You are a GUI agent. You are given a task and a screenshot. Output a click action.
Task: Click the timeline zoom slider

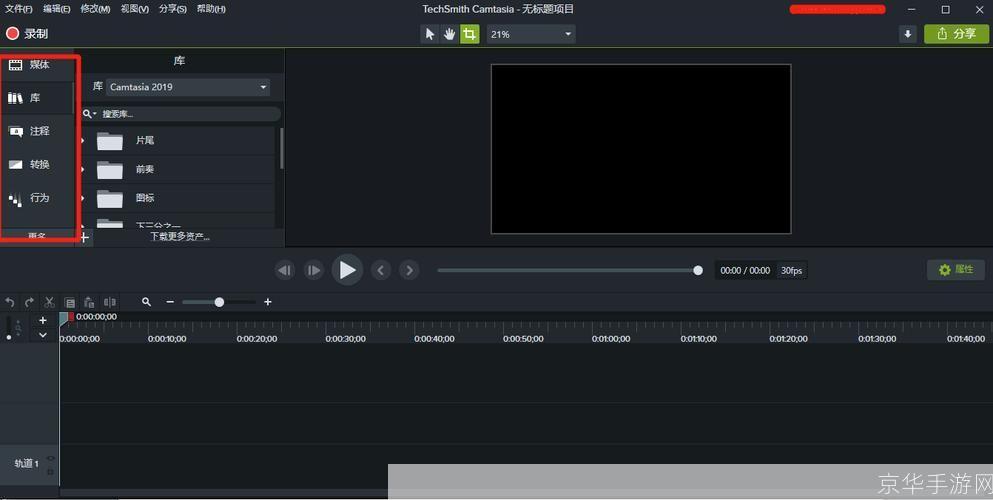[x=219, y=302]
